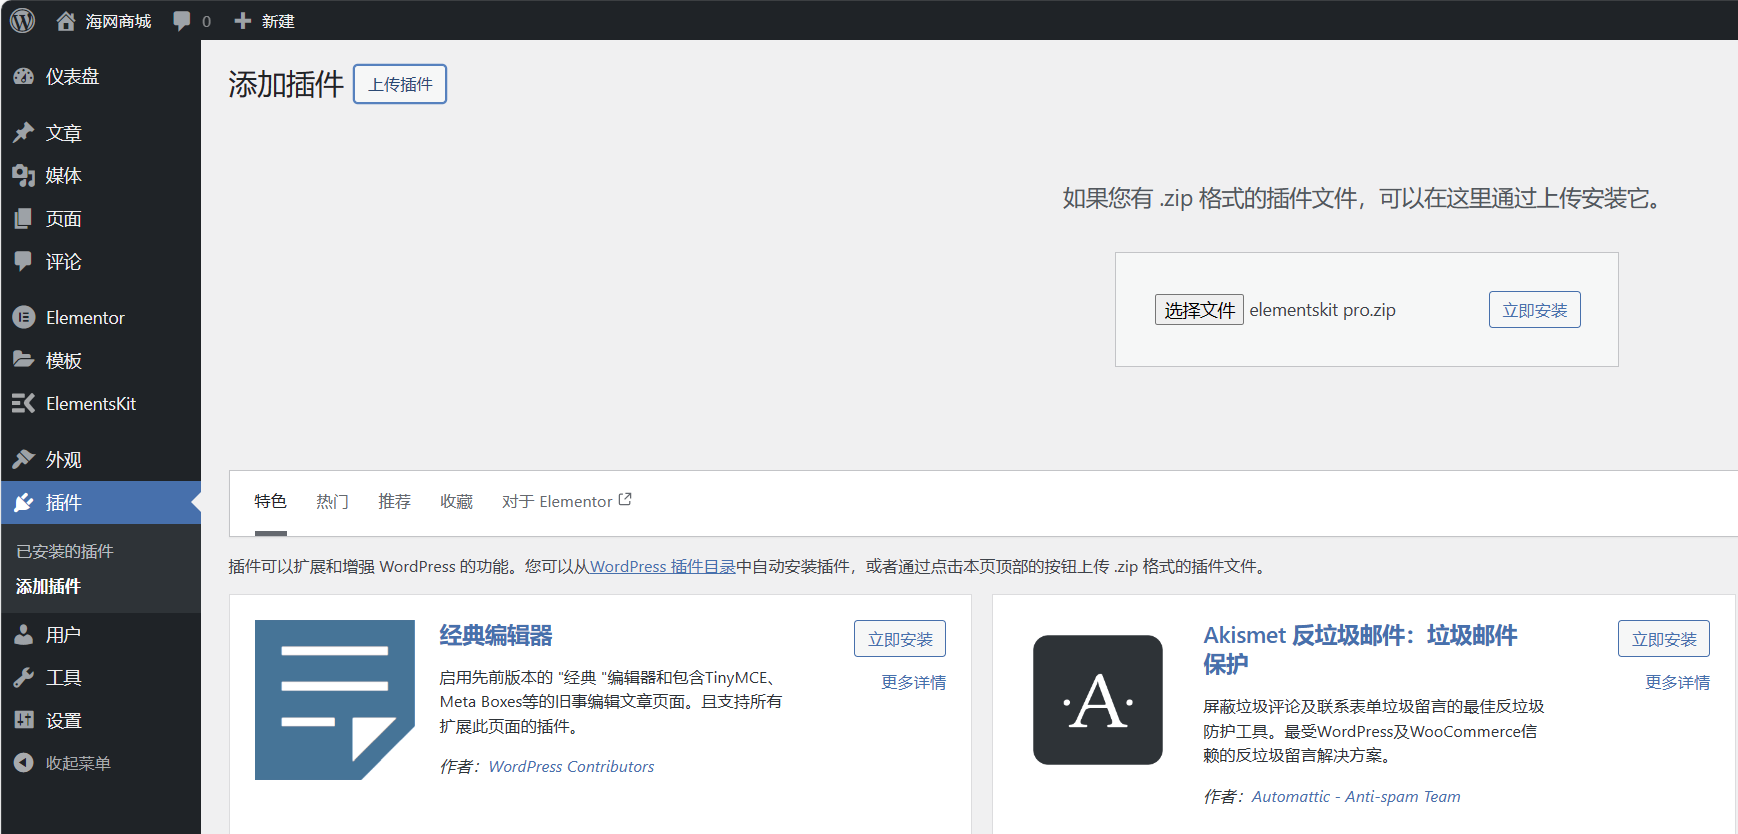Open the comments bubble icon in admin bar
This screenshot has height=834, width=1738.
click(x=181, y=21)
